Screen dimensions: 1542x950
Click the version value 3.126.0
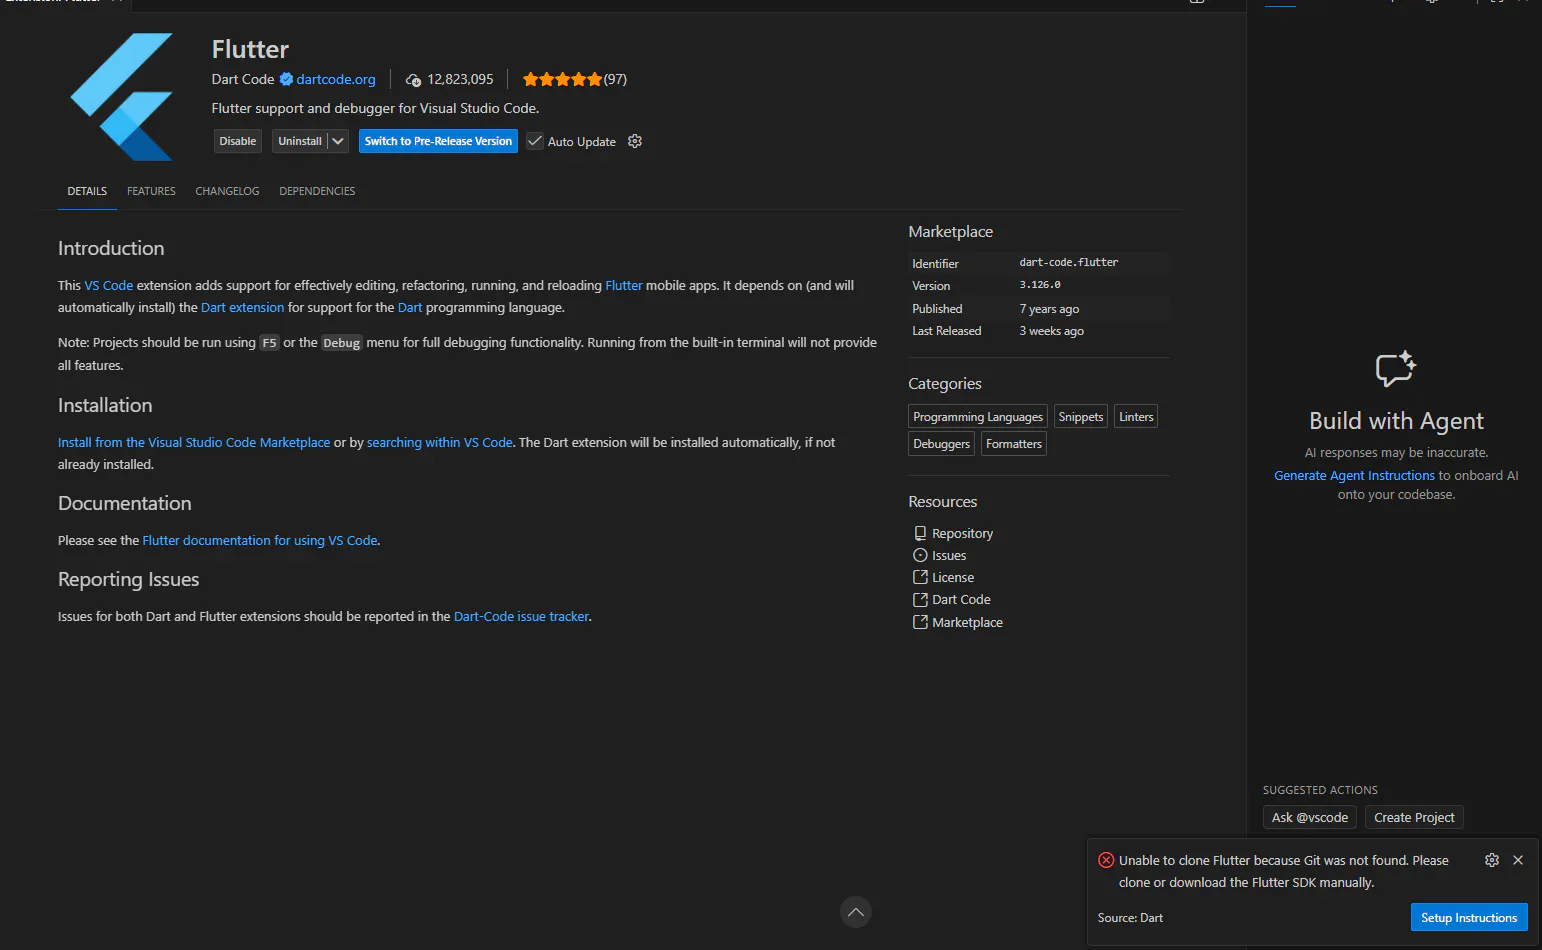click(1040, 285)
